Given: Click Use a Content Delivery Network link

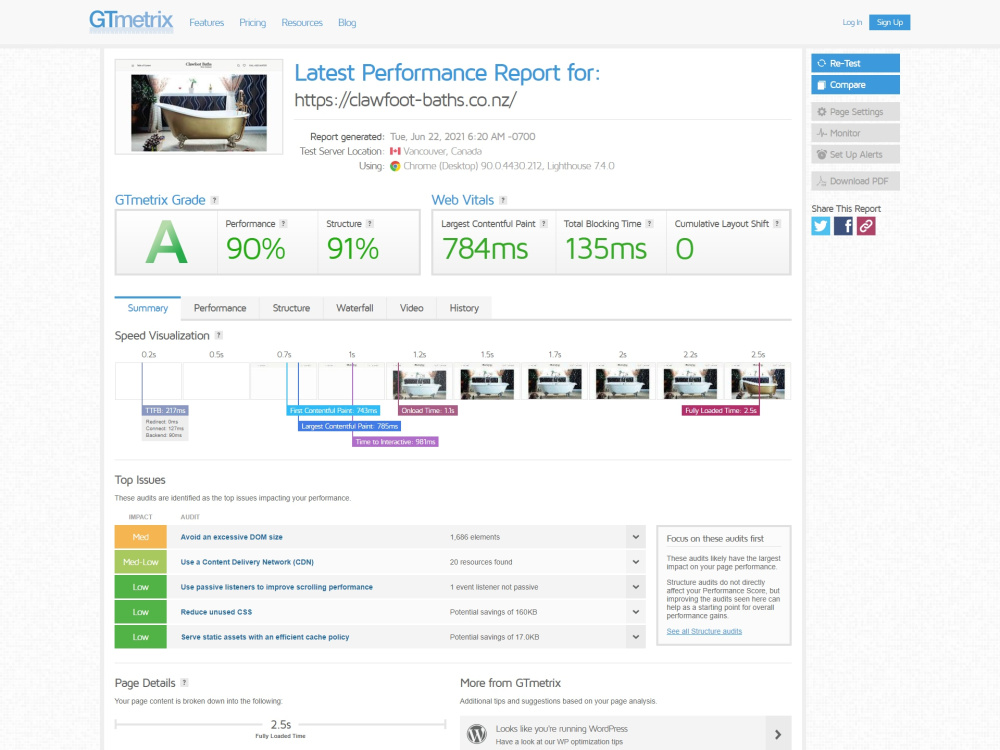Looking at the screenshot, I should click(247, 562).
